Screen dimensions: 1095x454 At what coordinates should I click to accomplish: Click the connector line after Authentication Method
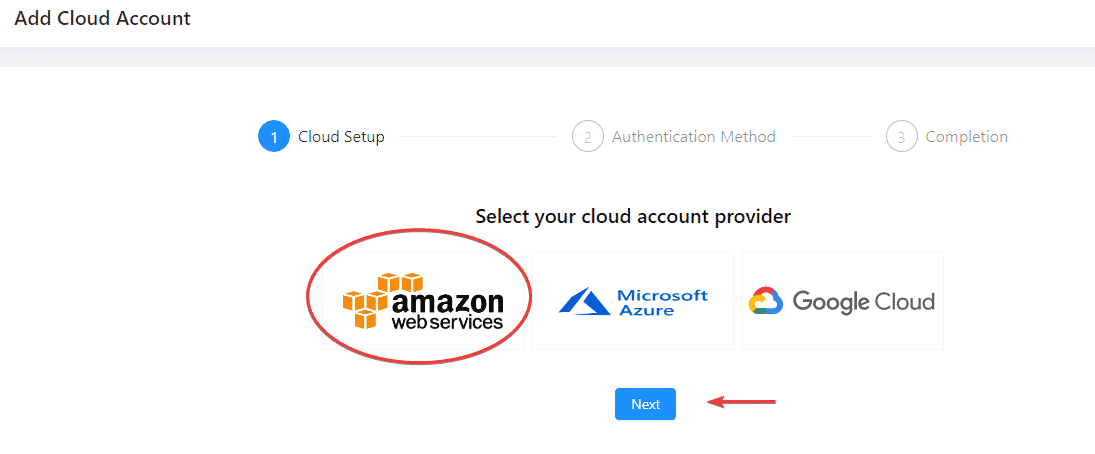pyautogui.click(x=831, y=137)
